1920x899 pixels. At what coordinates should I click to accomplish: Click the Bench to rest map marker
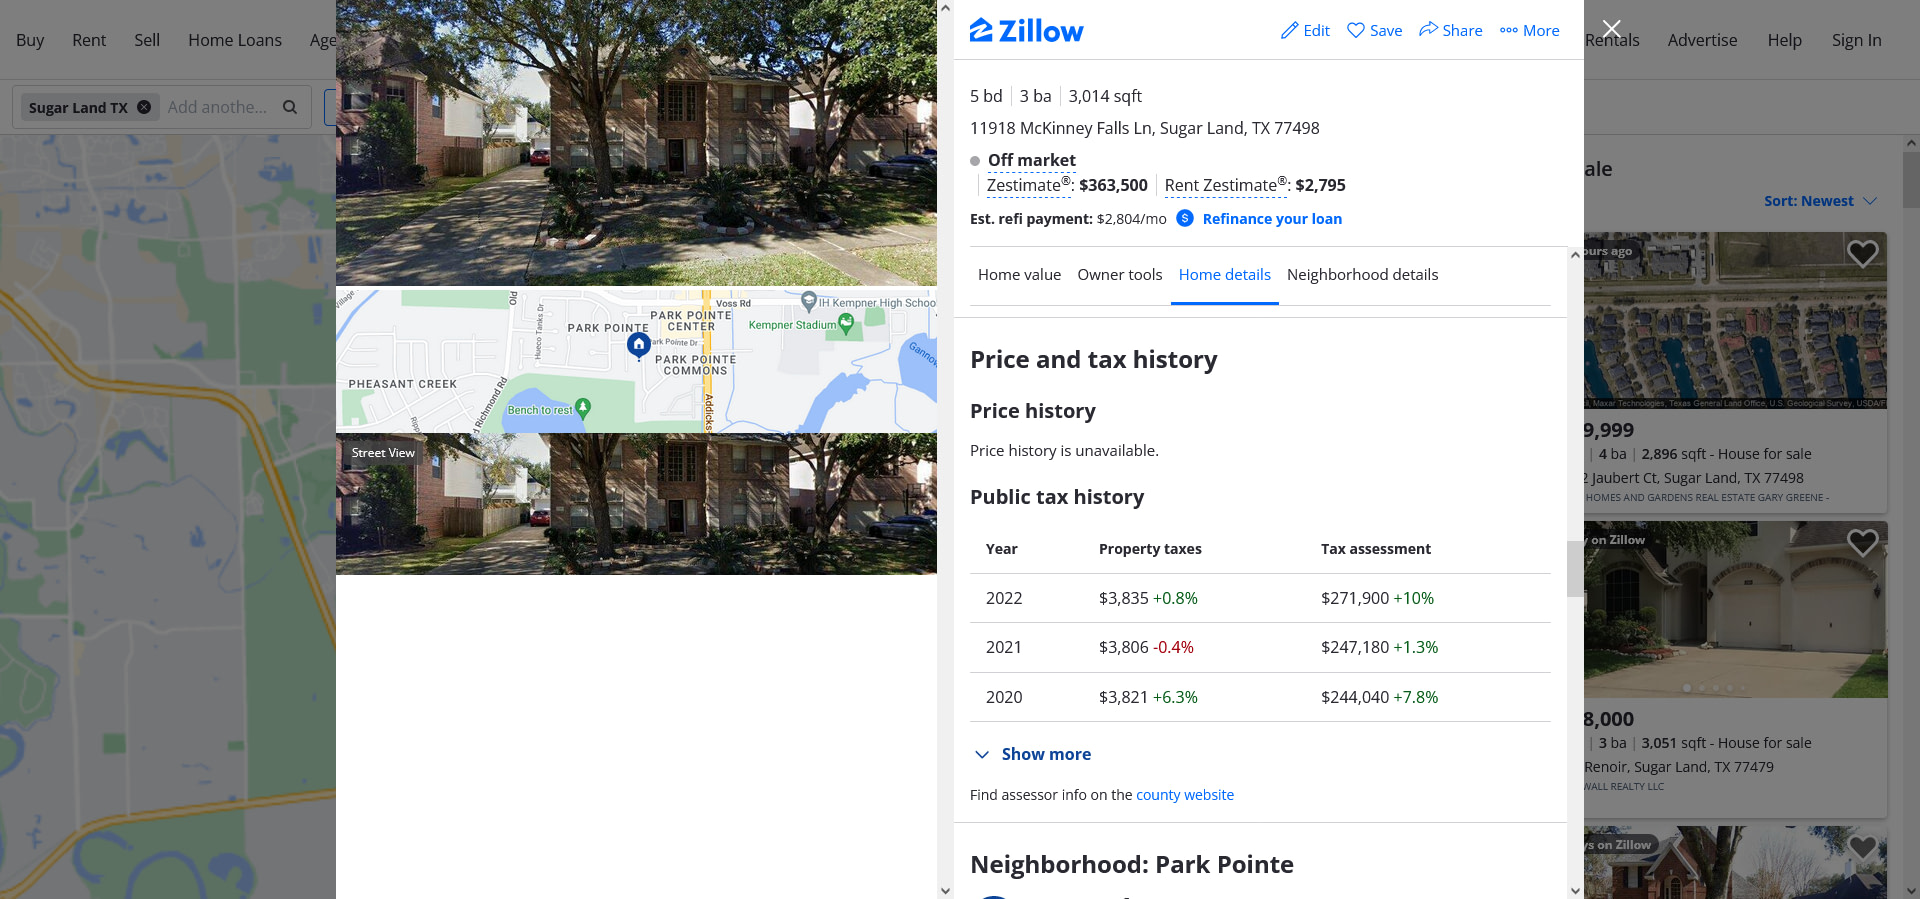(583, 408)
